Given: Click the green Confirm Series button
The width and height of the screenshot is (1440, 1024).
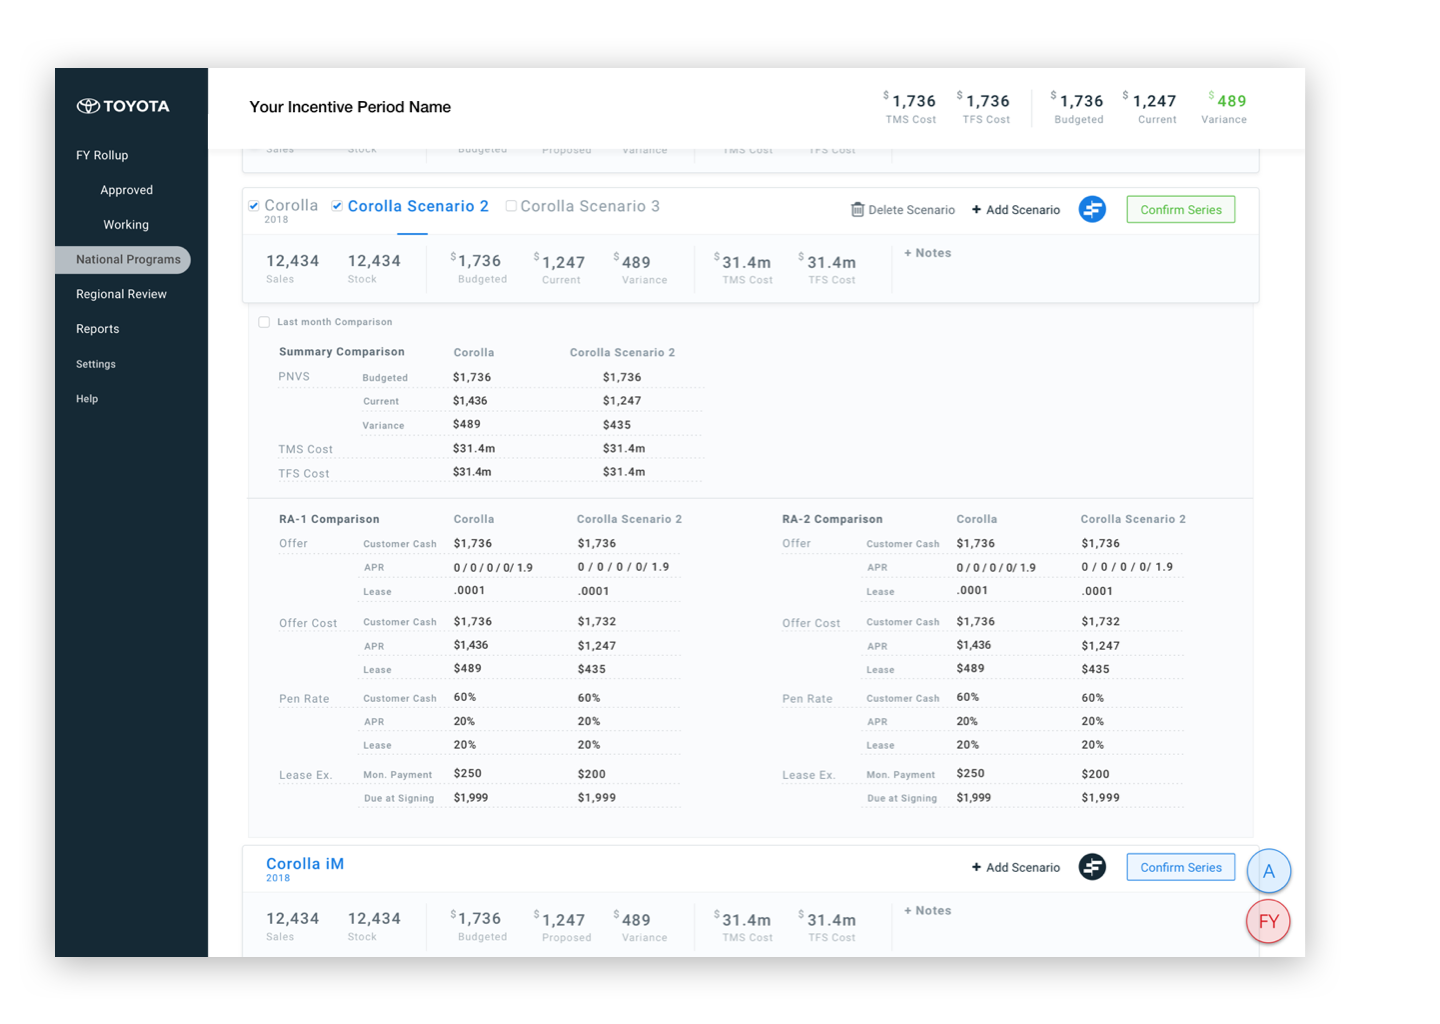Looking at the screenshot, I should tap(1181, 209).
